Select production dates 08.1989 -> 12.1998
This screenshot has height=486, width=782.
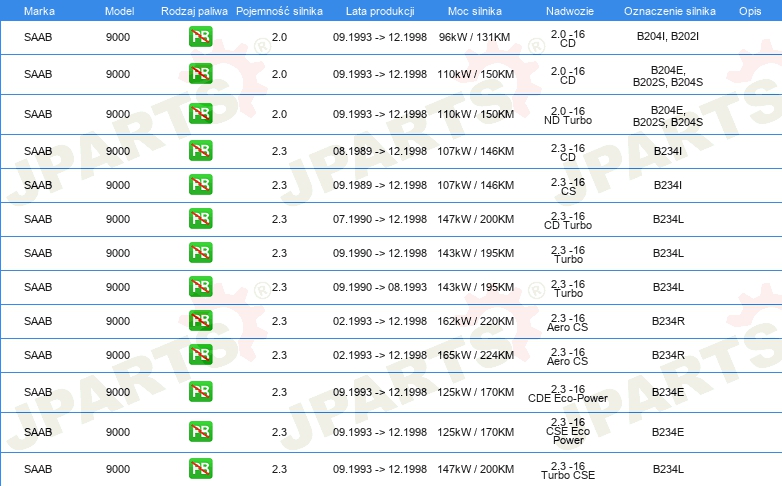[380, 151]
